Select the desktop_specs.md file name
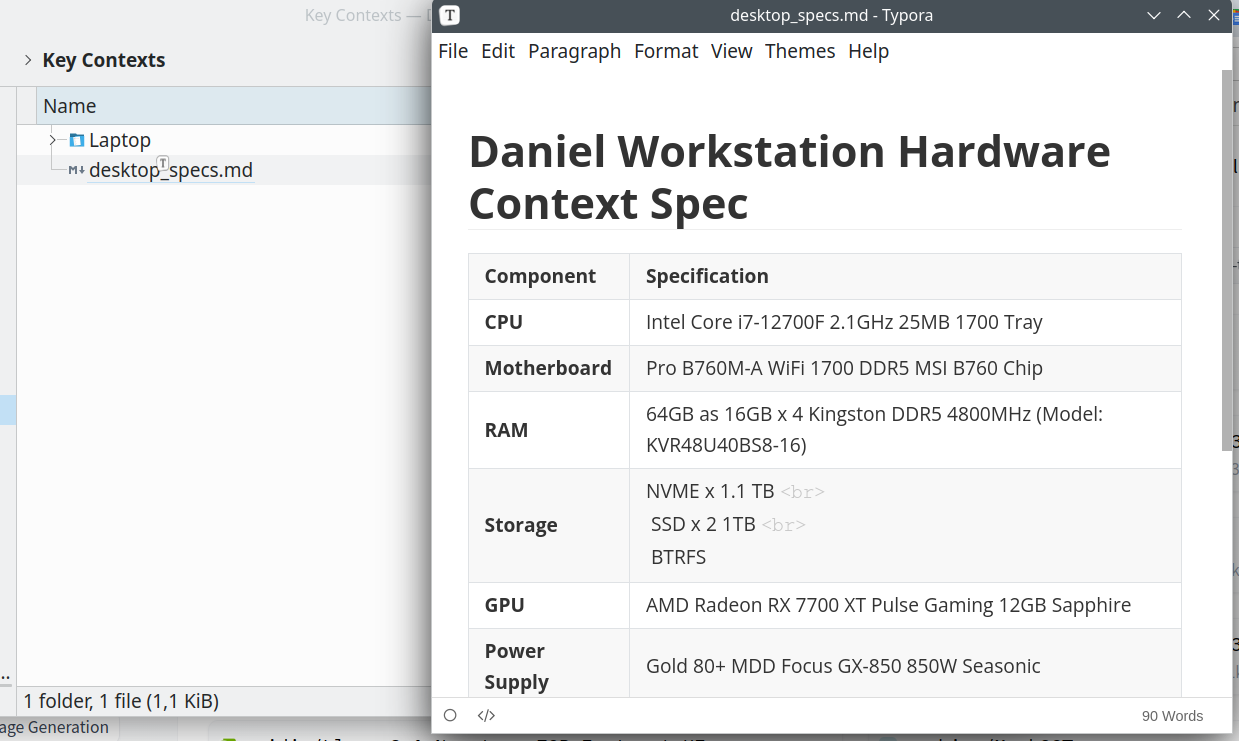The height and width of the screenshot is (741, 1239). click(x=171, y=170)
